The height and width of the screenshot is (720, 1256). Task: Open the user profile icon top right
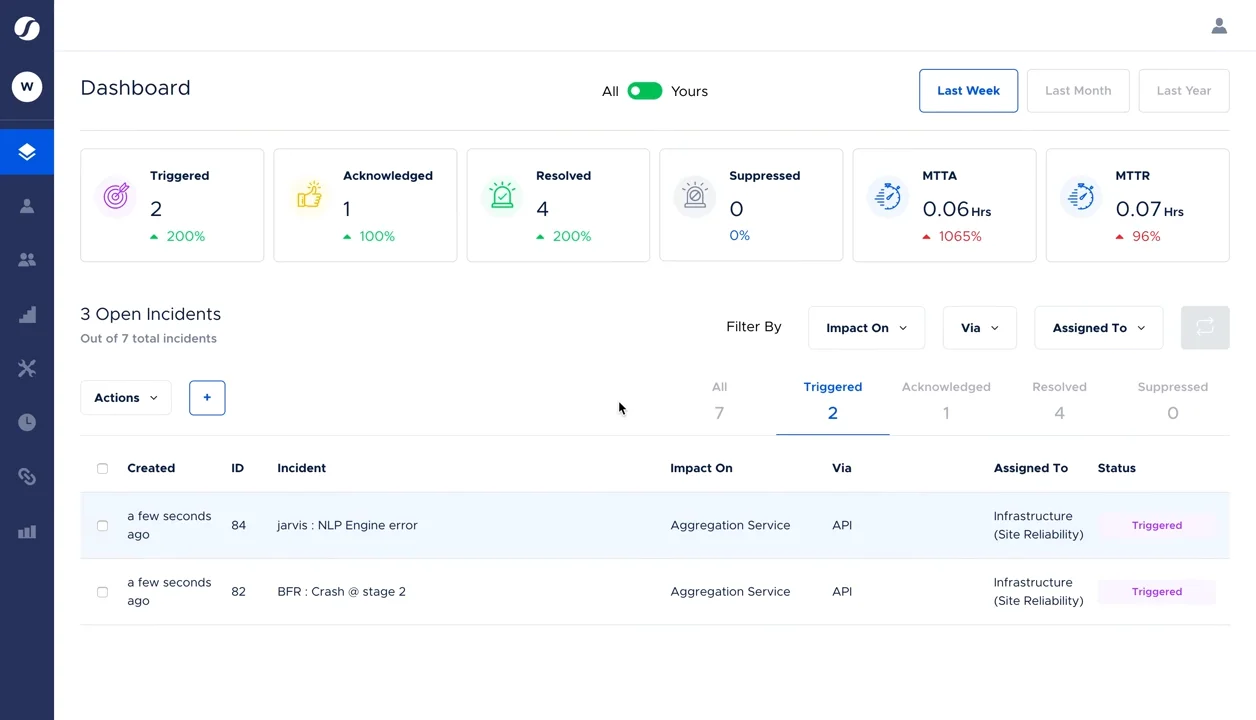pos(1219,25)
